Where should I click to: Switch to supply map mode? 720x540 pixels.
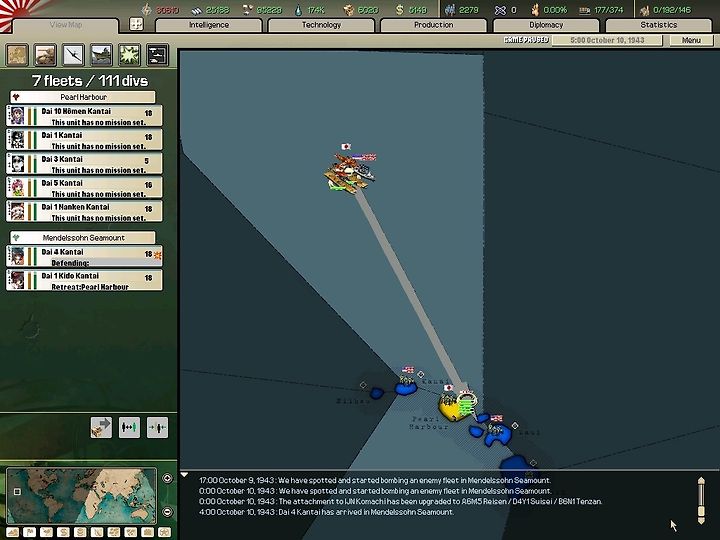80,533
